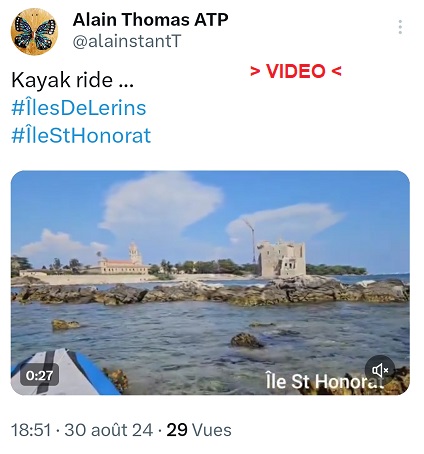The width and height of the screenshot is (424, 454).
Task: Click the 18:51 post time
Action: click(31, 430)
